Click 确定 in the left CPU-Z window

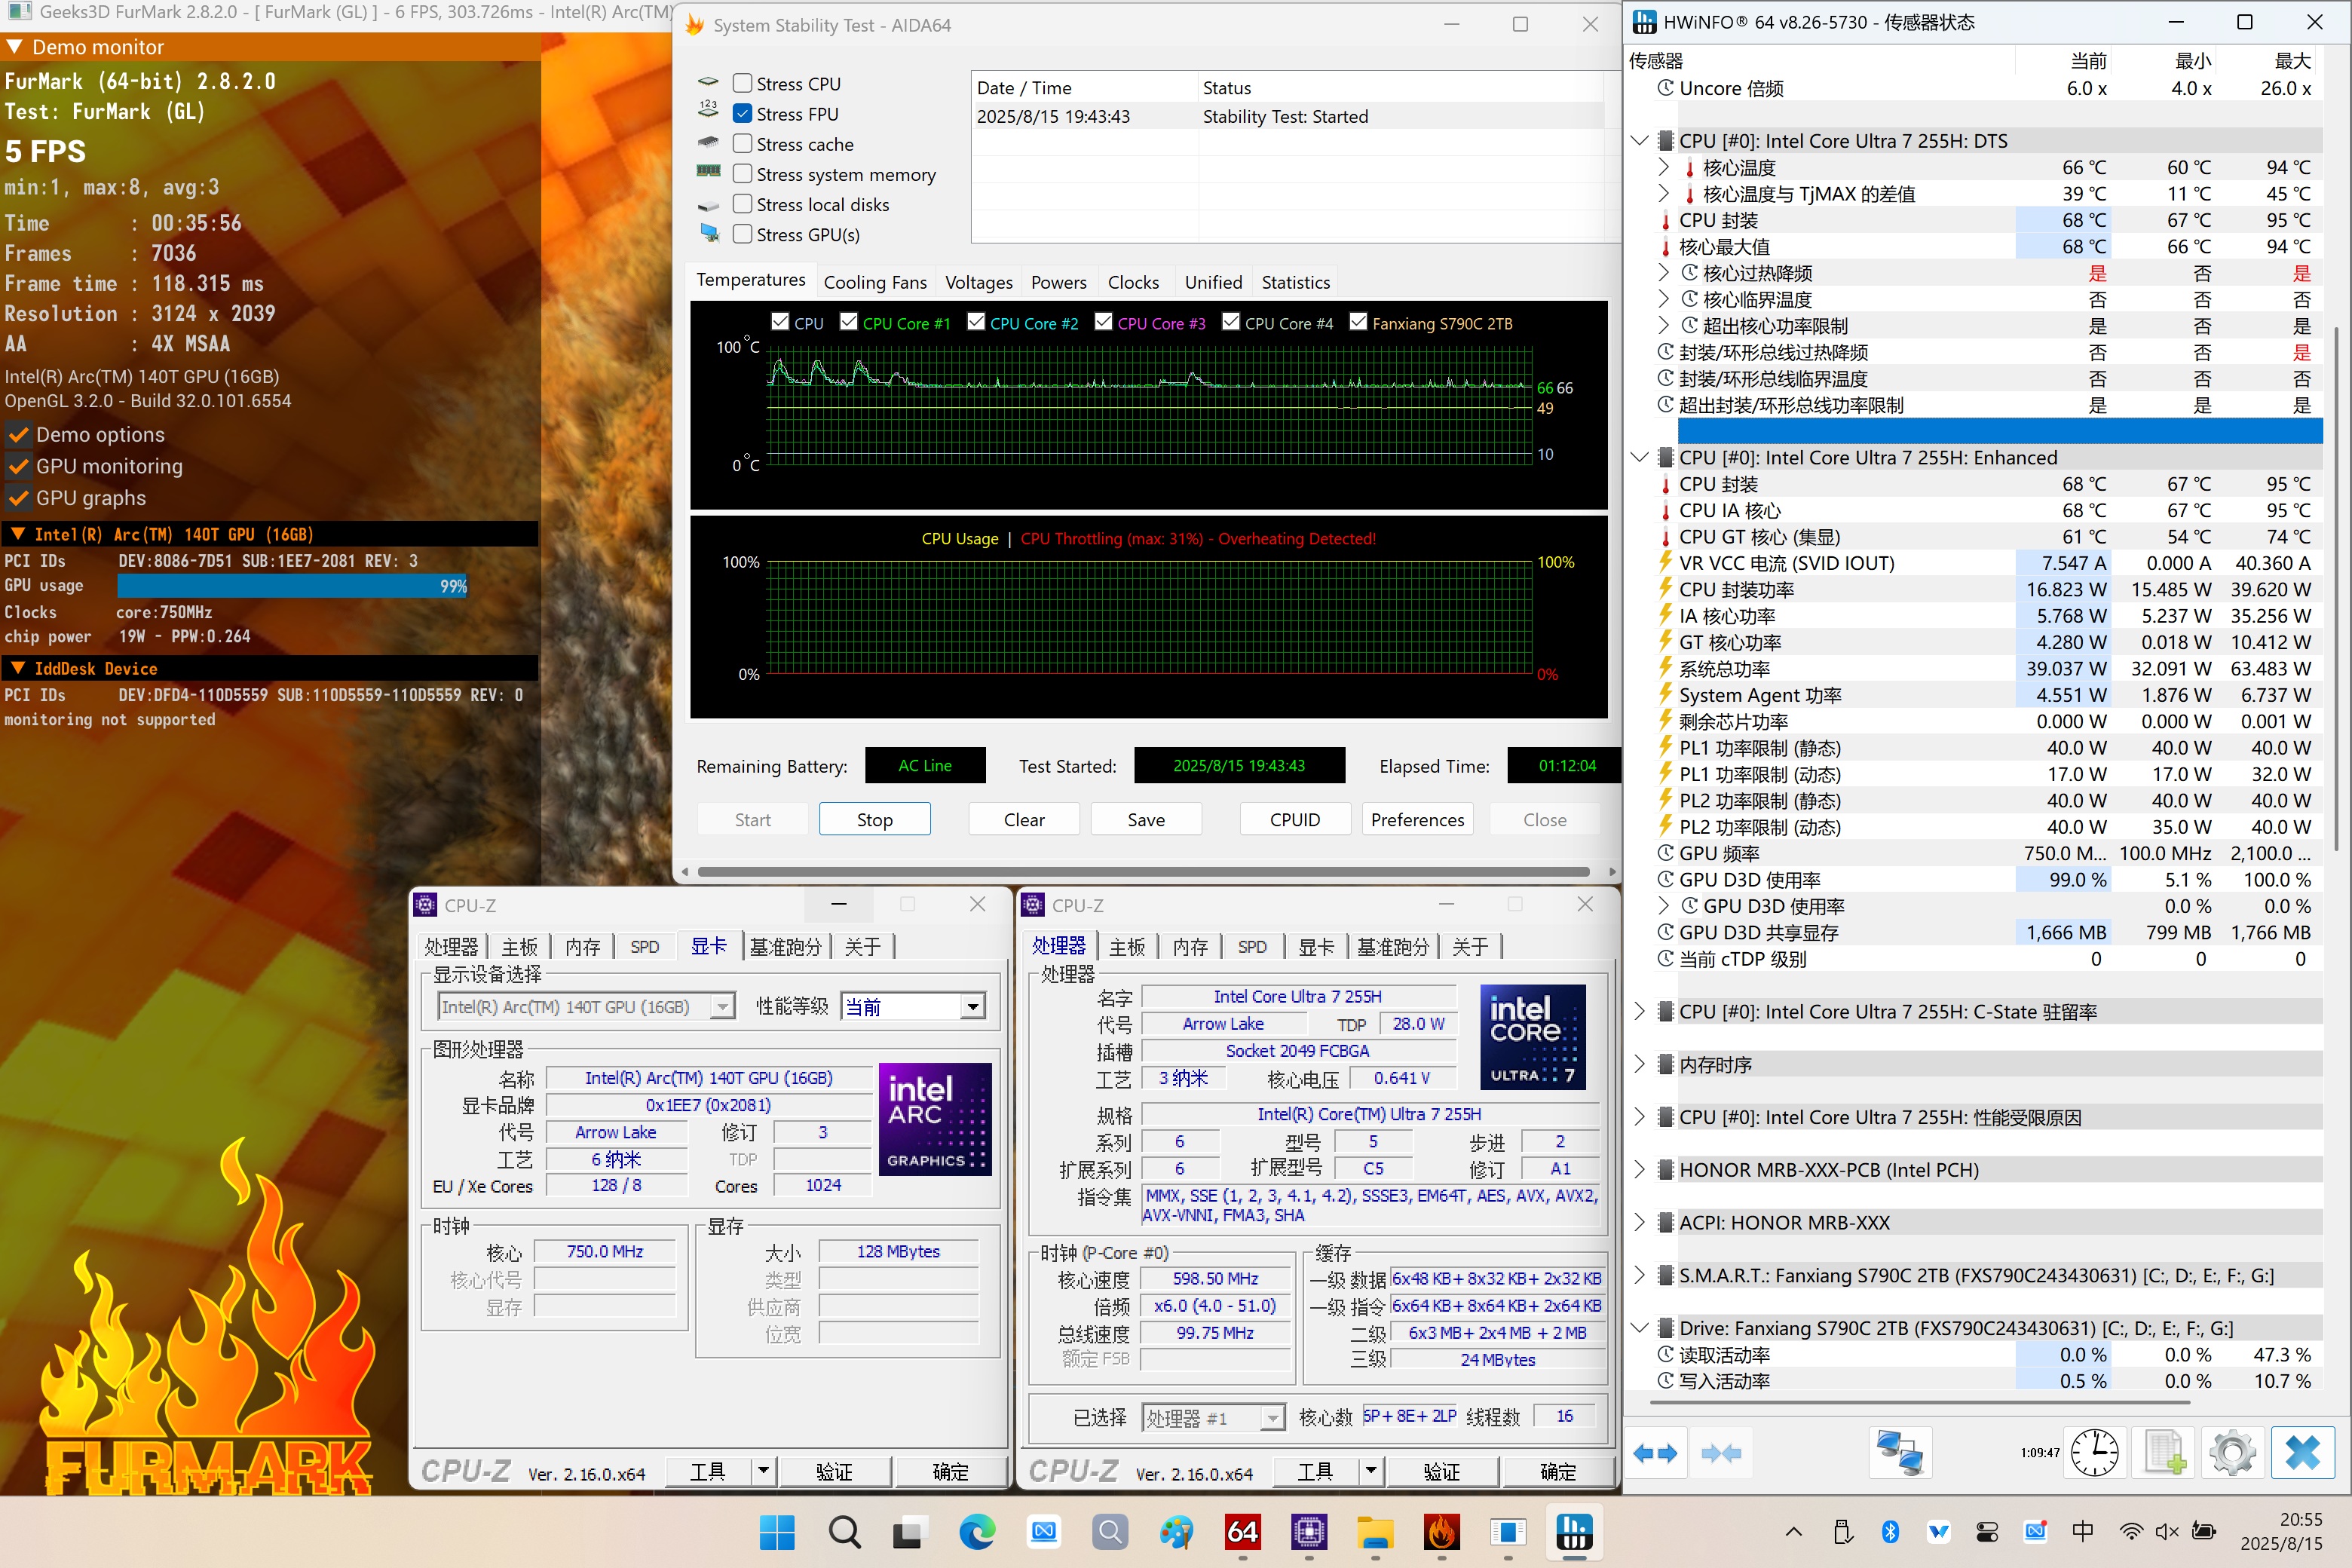coord(950,1471)
